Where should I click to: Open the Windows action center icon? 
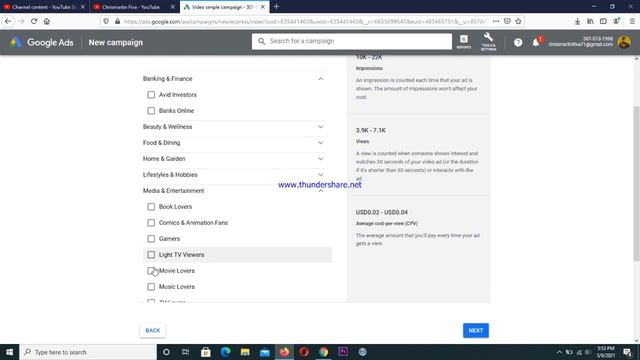[628, 352]
